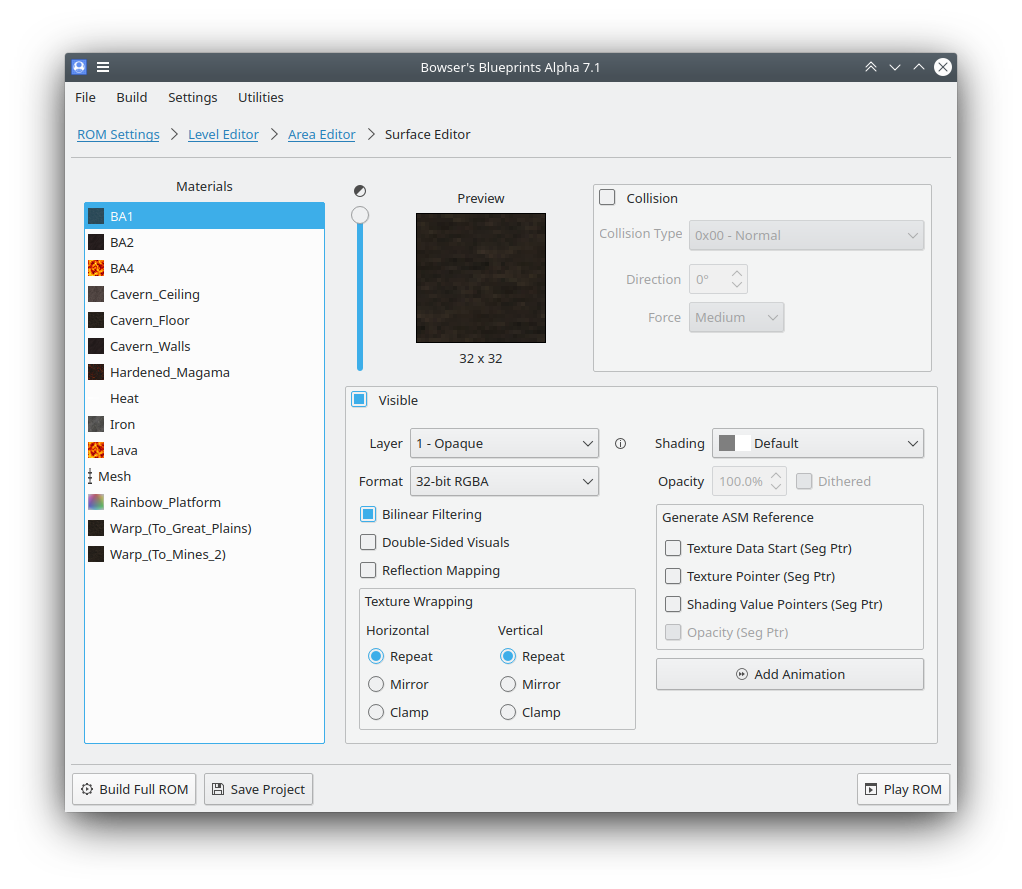Check Texture Data Start (Seg Ptr)
Screen dimensions: 1022x889
pos(673,548)
